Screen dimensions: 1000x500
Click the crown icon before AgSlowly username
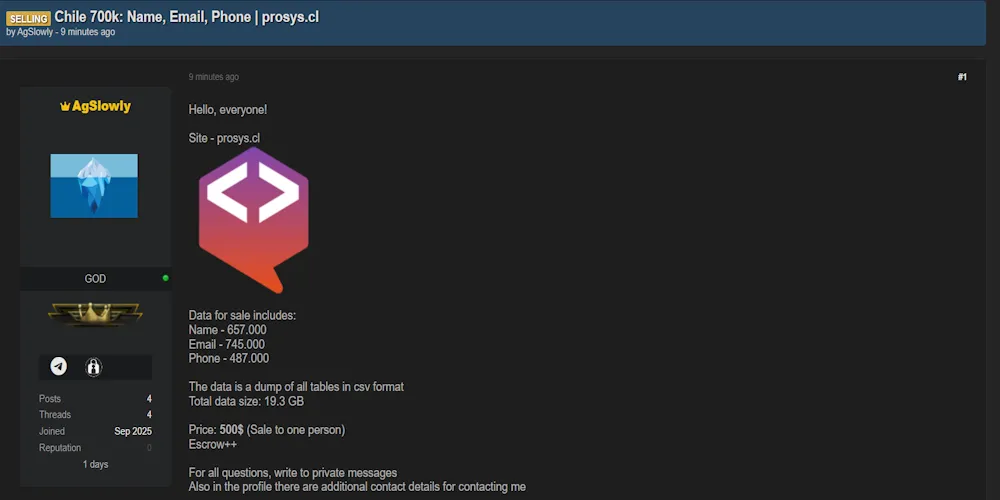(x=64, y=107)
